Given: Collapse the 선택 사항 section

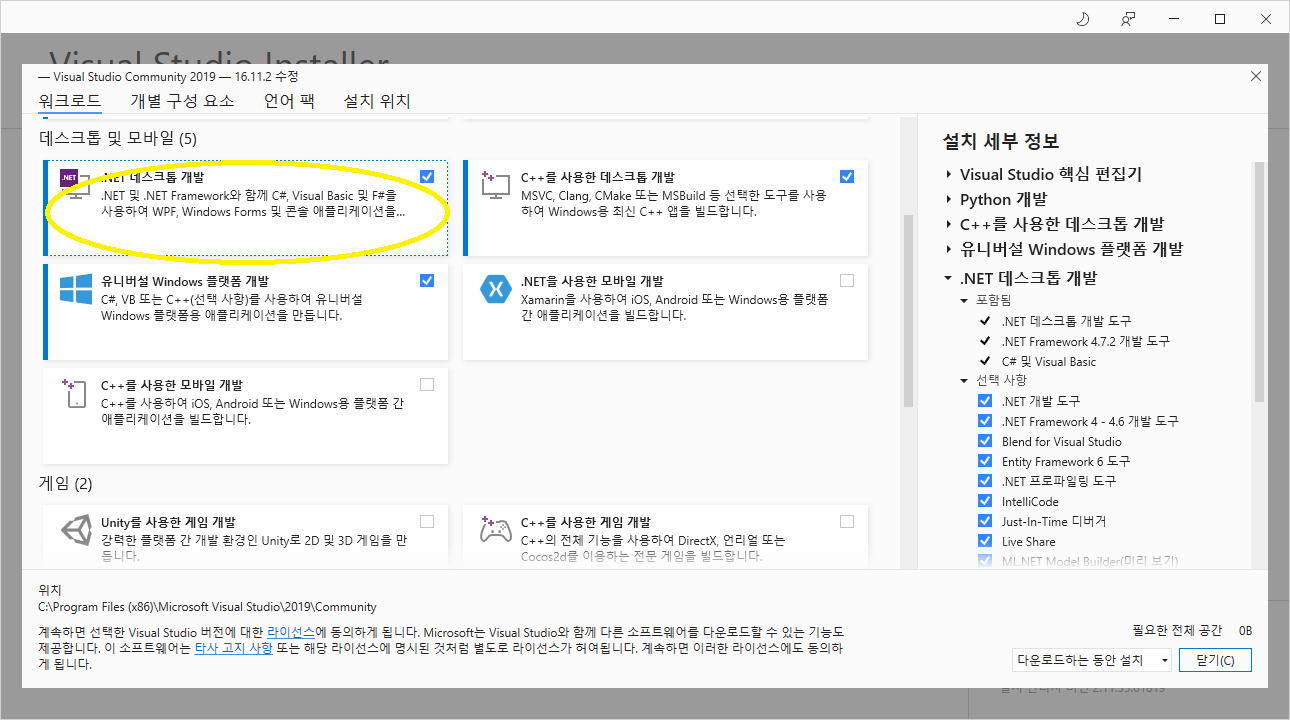Looking at the screenshot, I should (965, 380).
